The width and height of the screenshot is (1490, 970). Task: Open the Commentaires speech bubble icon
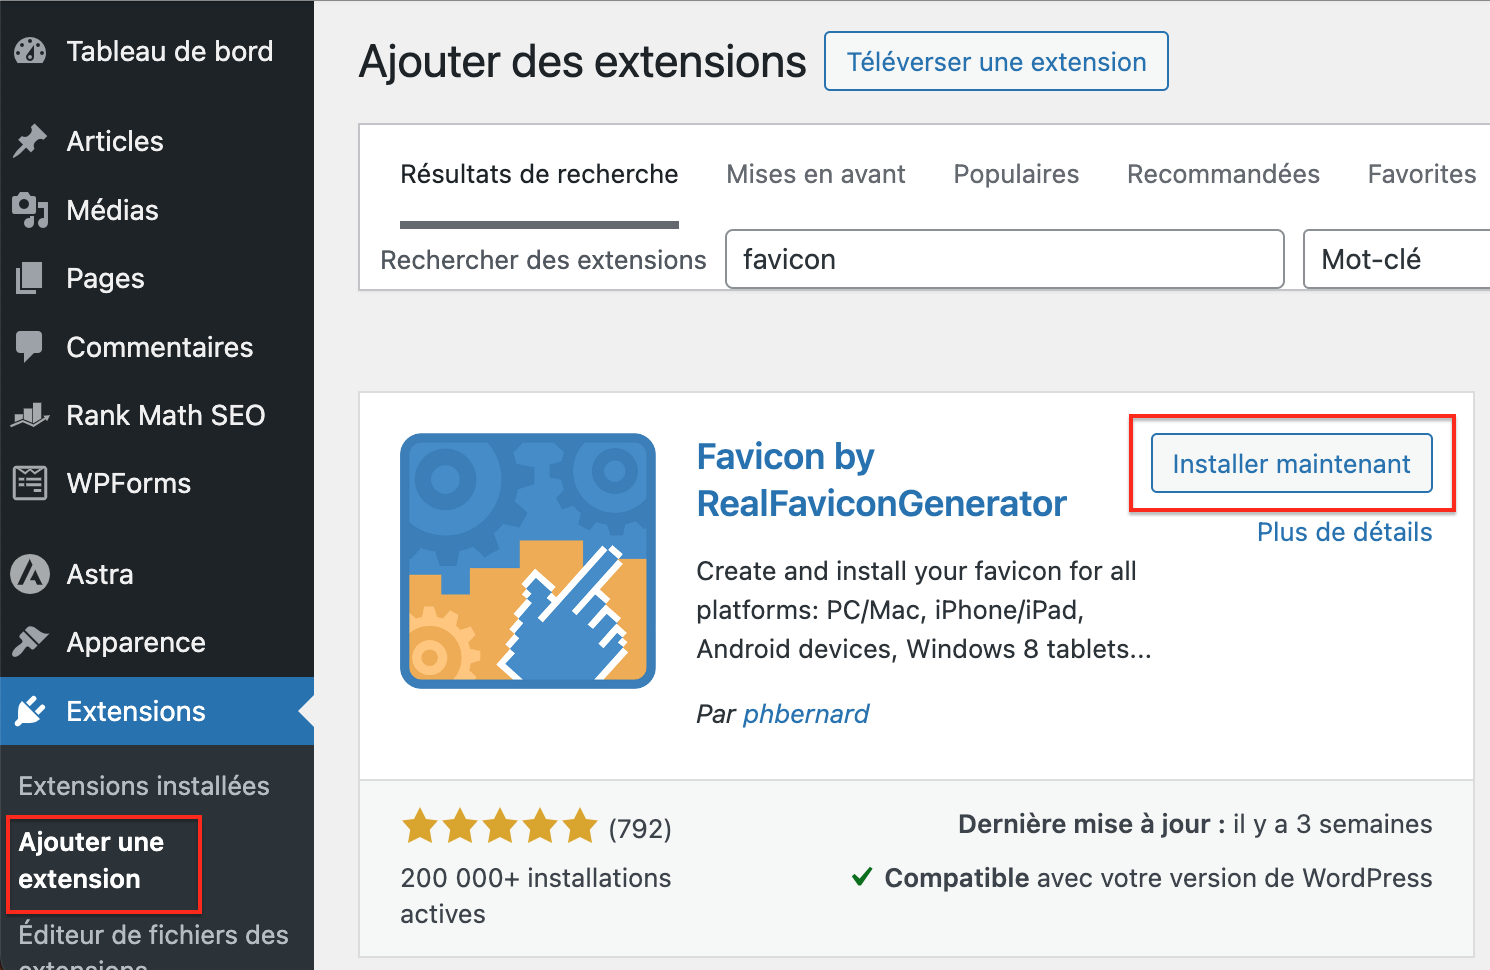point(30,347)
